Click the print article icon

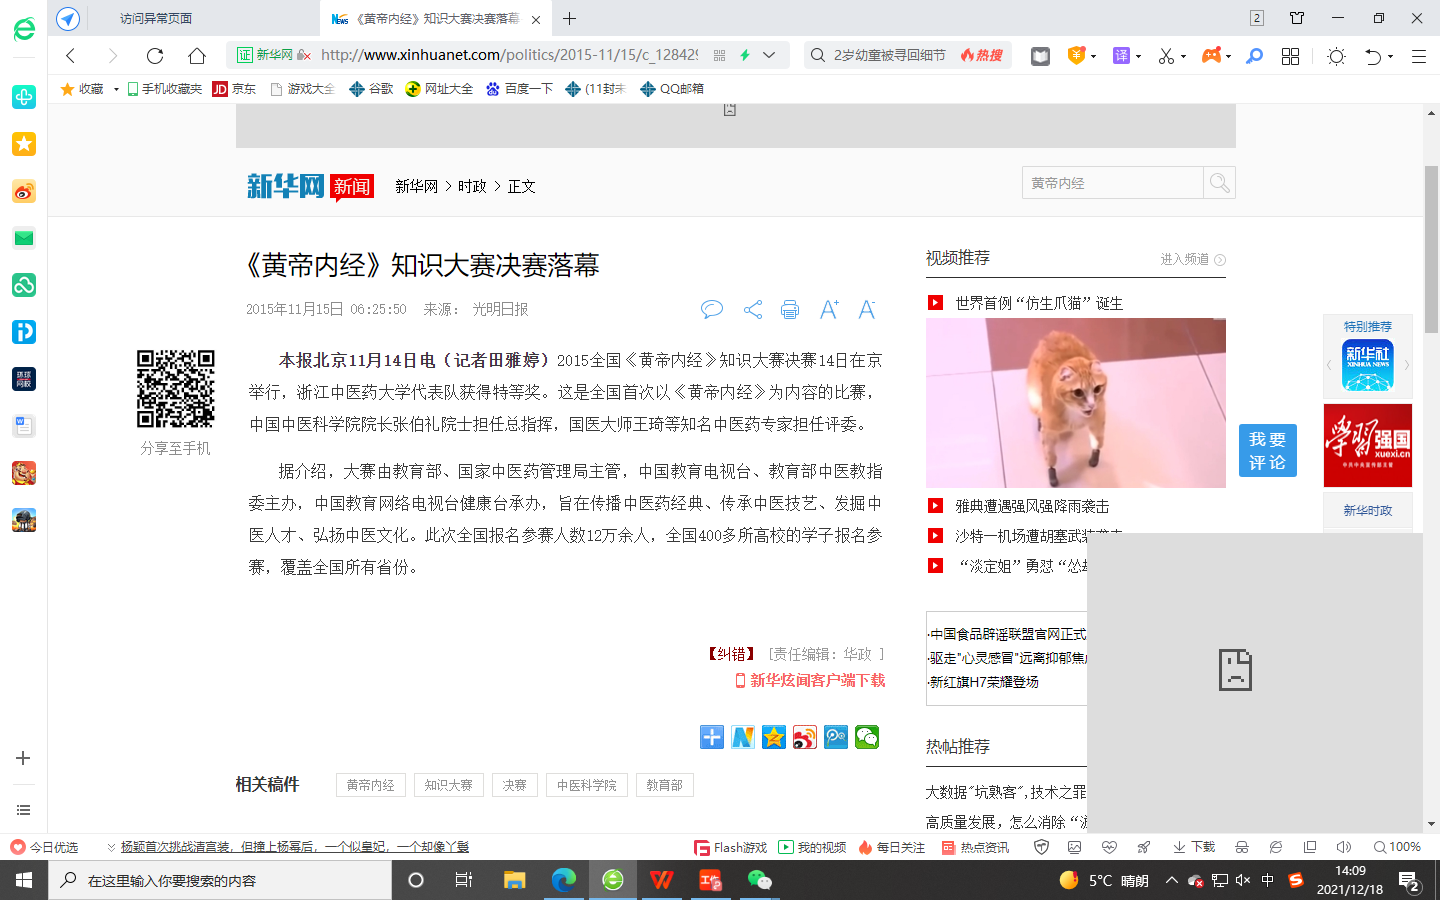(x=790, y=310)
